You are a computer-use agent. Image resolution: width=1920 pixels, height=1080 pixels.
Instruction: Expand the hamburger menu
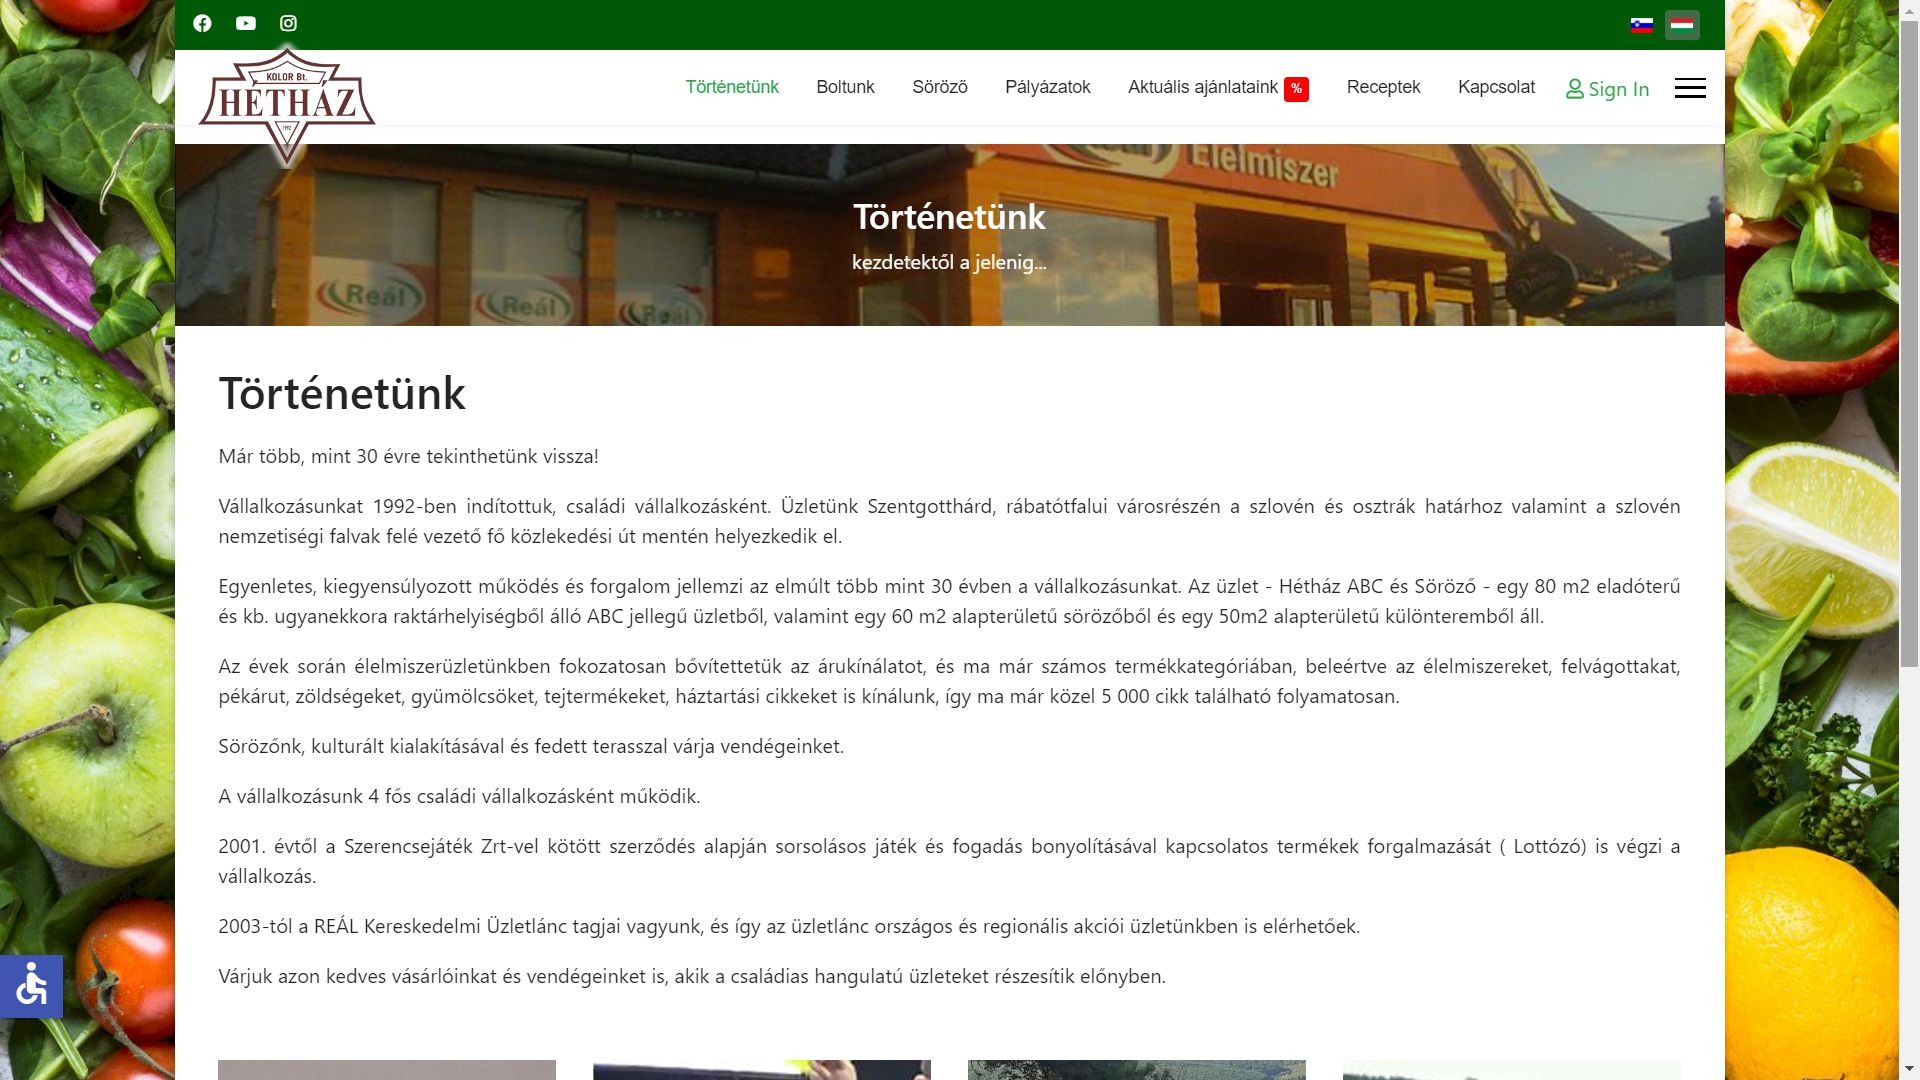pyautogui.click(x=1690, y=88)
